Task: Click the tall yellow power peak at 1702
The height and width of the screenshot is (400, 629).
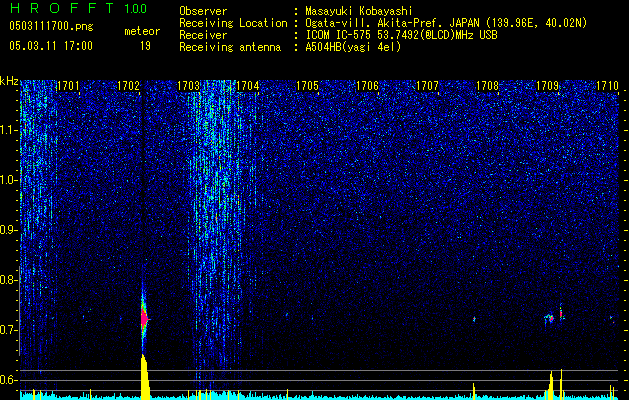Action: pyautogui.click(x=145, y=377)
